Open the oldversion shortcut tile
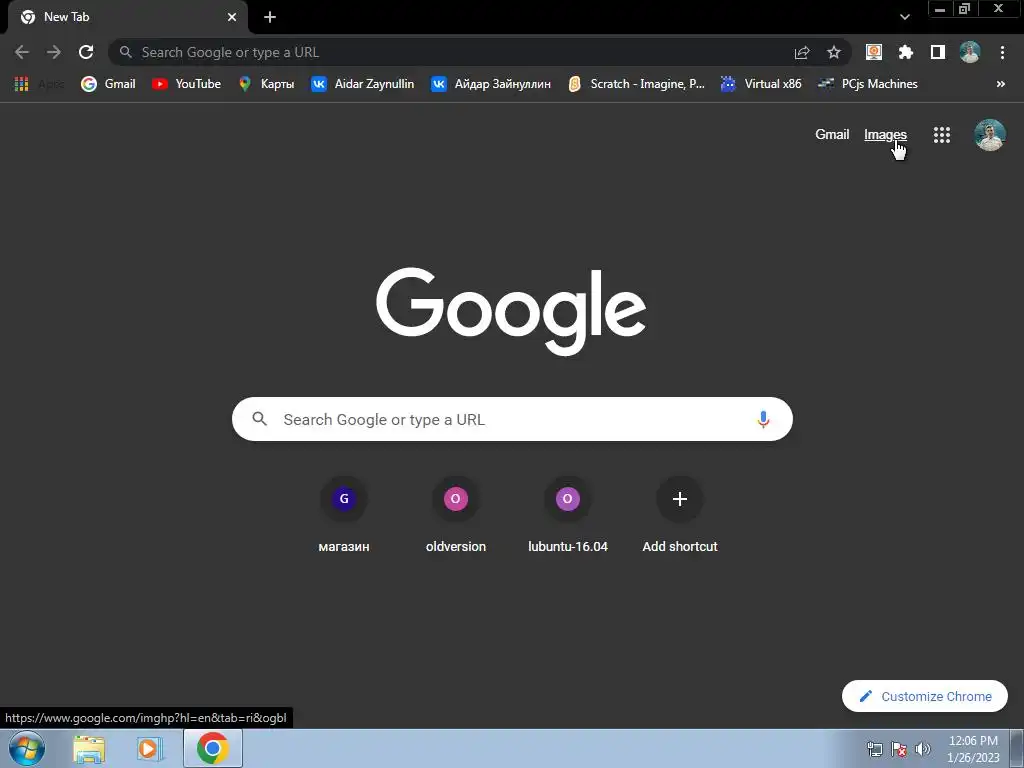 [x=456, y=516]
